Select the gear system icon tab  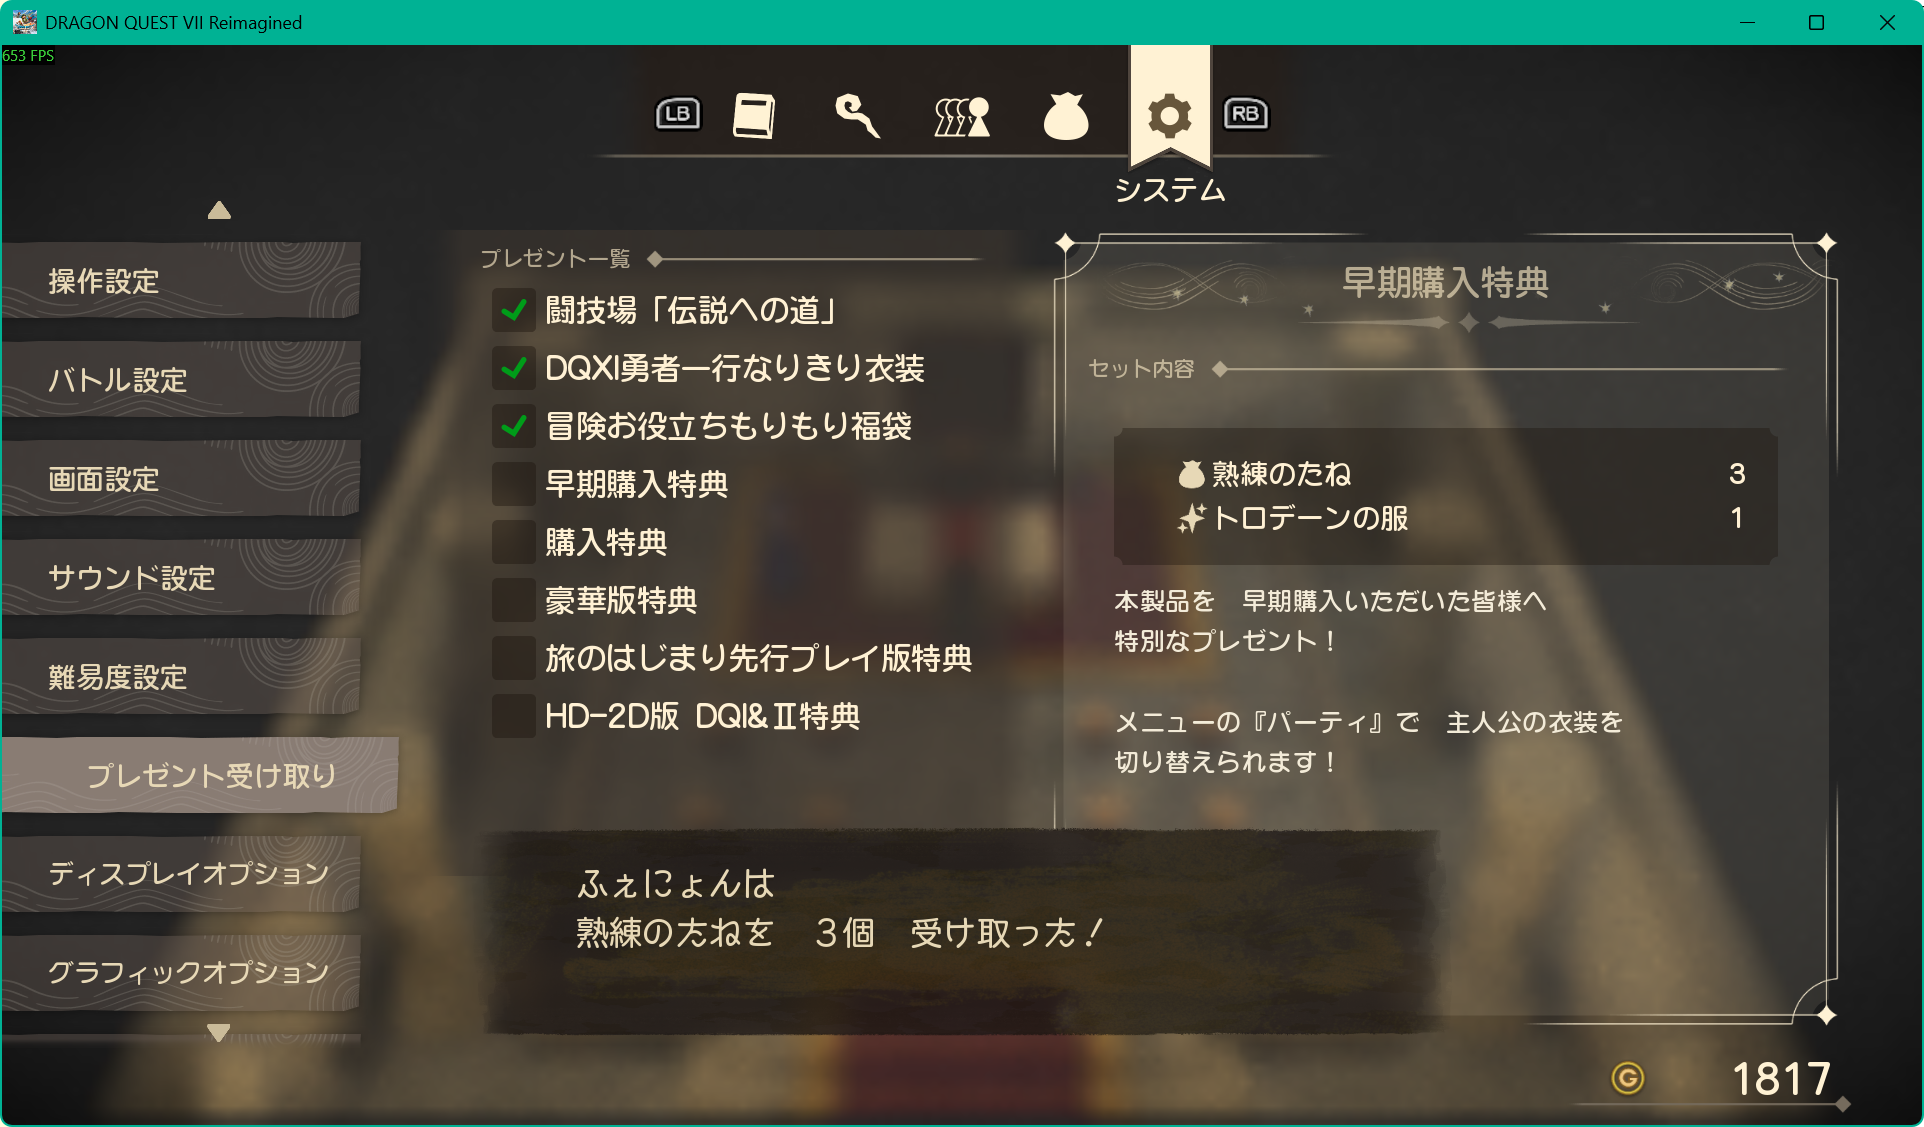coord(1169,116)
